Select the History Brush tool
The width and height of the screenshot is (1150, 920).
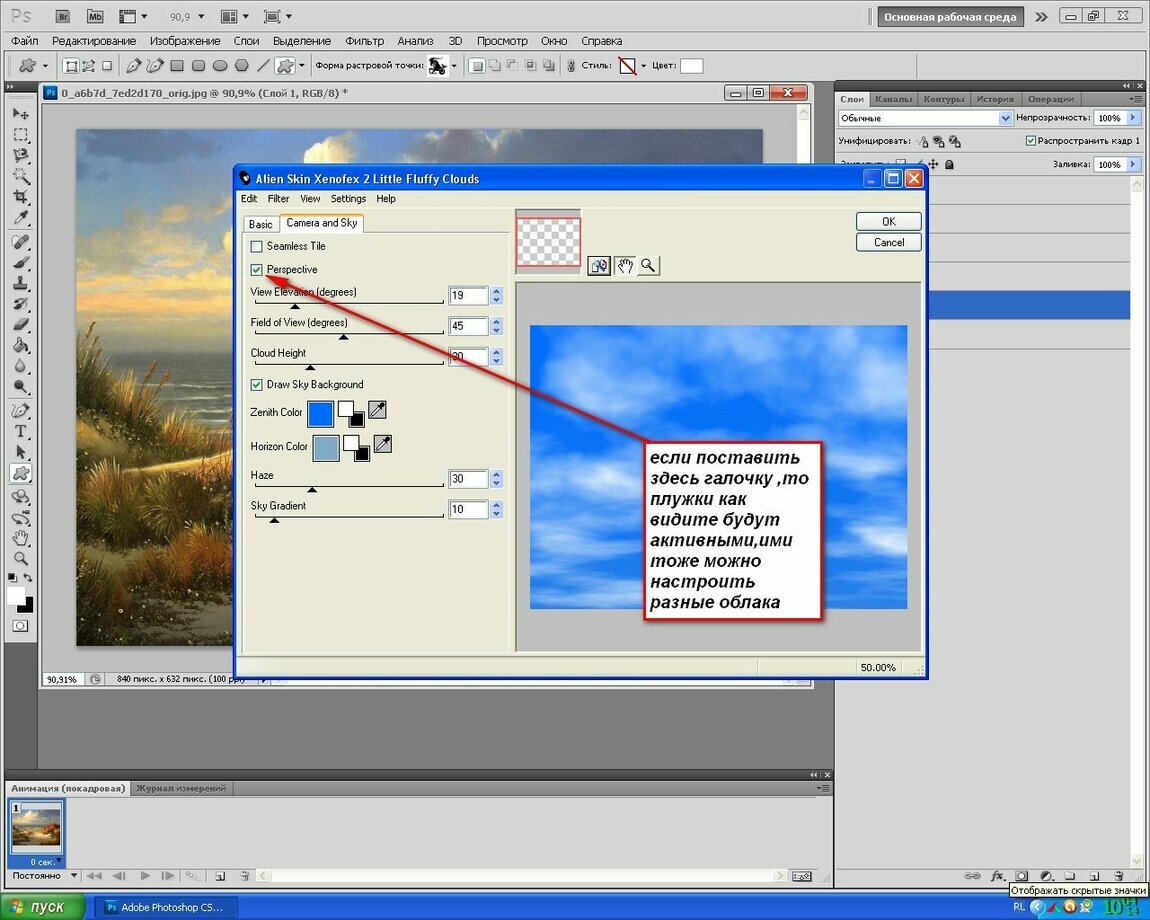(x=21, y=304)
